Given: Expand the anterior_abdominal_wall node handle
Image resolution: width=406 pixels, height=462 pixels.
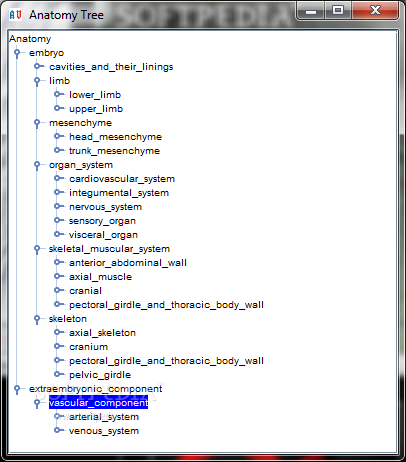Looking at the screenshot, I should 59,263.
